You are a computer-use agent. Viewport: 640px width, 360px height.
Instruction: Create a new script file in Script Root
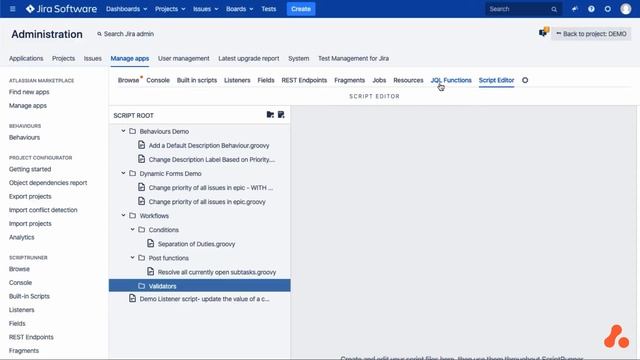pyautogui.click(x=281, y=115)
